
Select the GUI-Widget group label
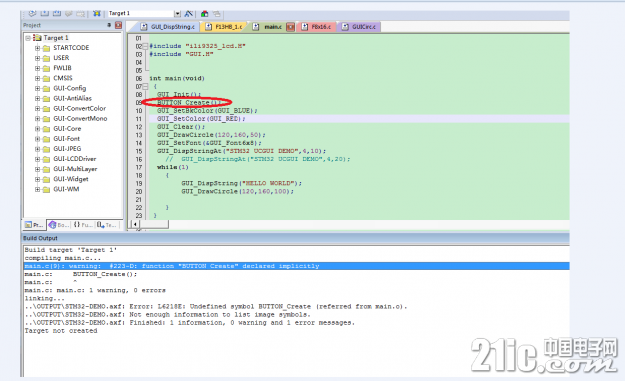pyautogui.click(x=71, y=179)
